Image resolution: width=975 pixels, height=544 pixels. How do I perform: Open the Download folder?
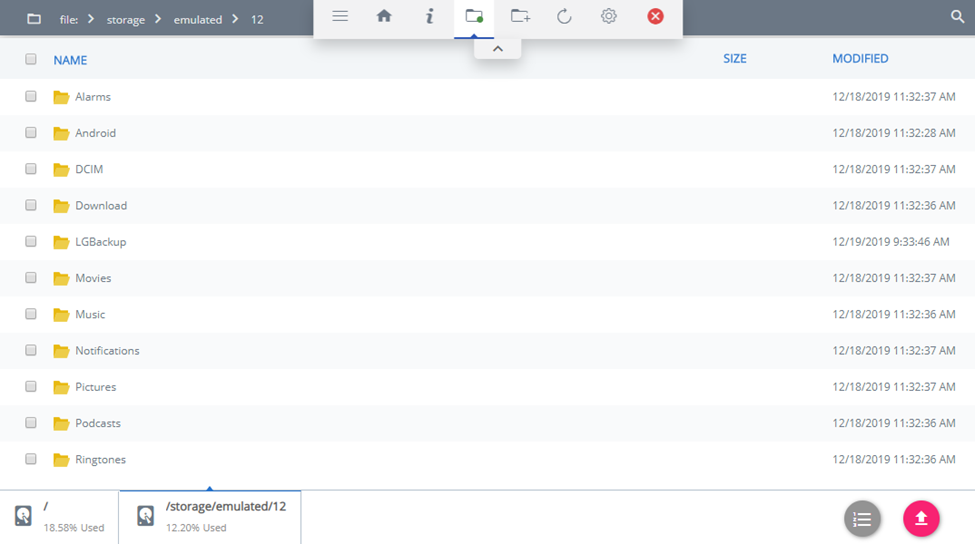click(x=100, y=206)
